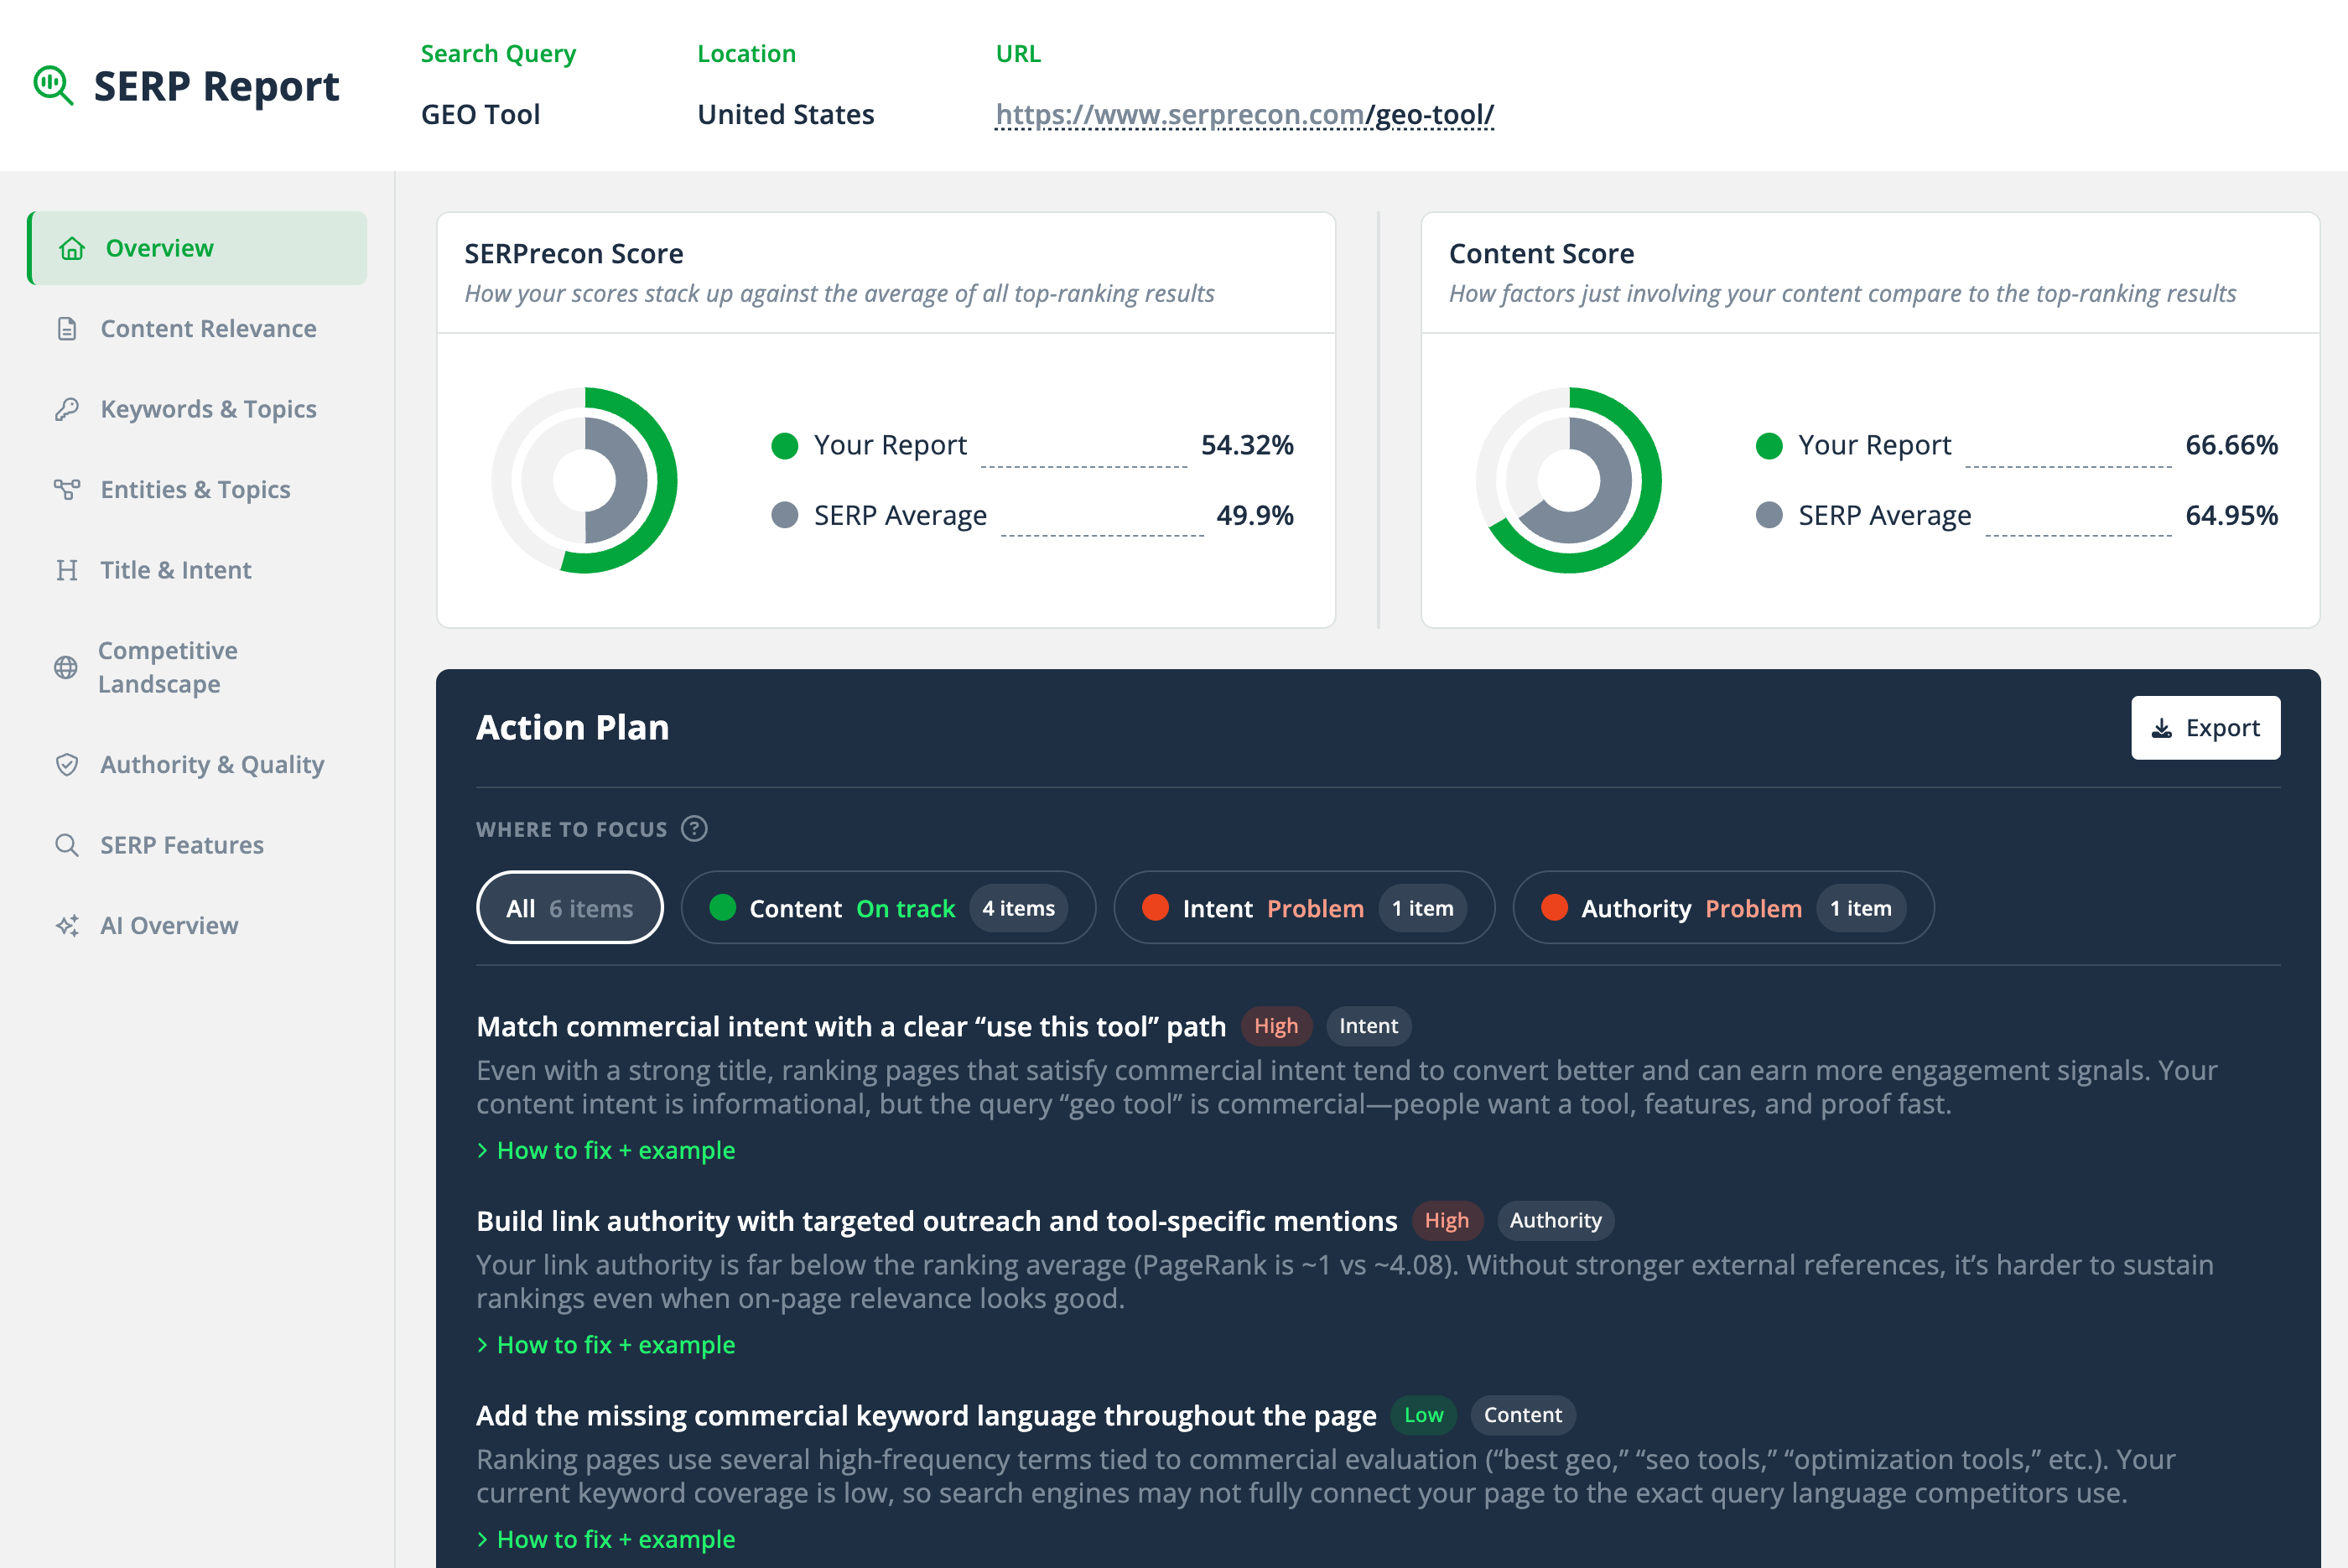Screen dimensions: 2348x1568
Task: Click the Intent tag on first action item
Action: click(1368, 1026)
